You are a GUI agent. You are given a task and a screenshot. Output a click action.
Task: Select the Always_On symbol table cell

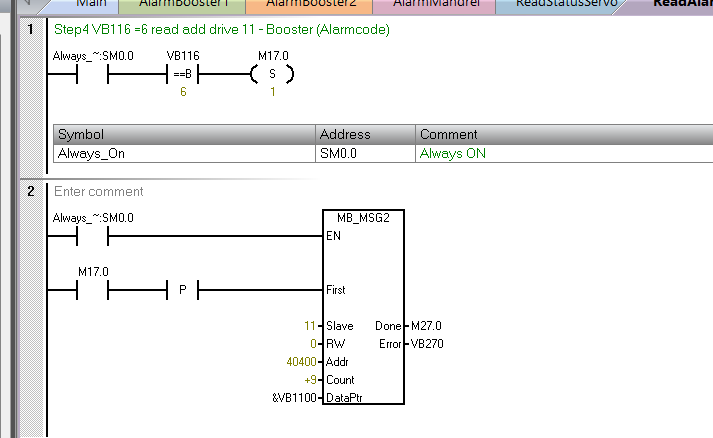[x=92, y=154]
